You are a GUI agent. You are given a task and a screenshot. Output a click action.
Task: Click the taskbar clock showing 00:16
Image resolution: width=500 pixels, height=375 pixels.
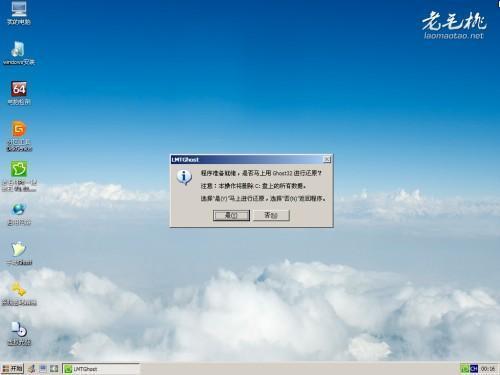pyautogui.click(x=488, y=369)
